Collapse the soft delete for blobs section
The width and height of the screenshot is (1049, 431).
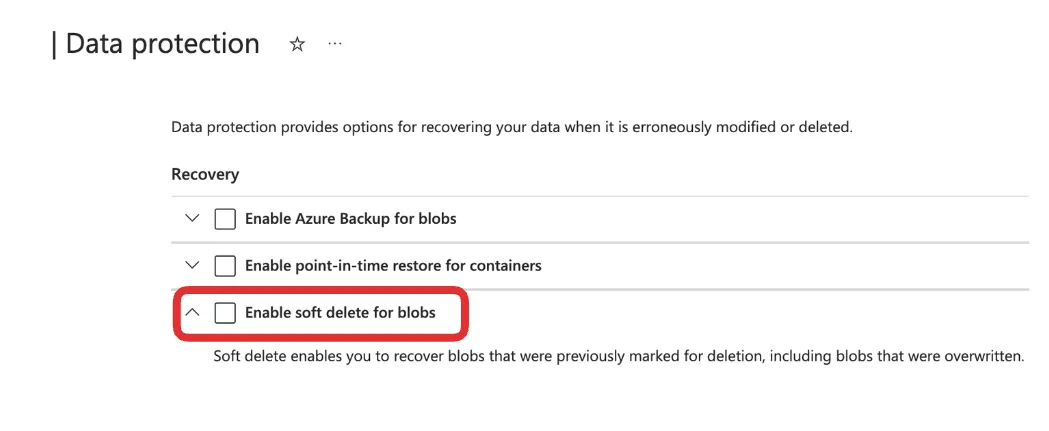click(193, 313)
